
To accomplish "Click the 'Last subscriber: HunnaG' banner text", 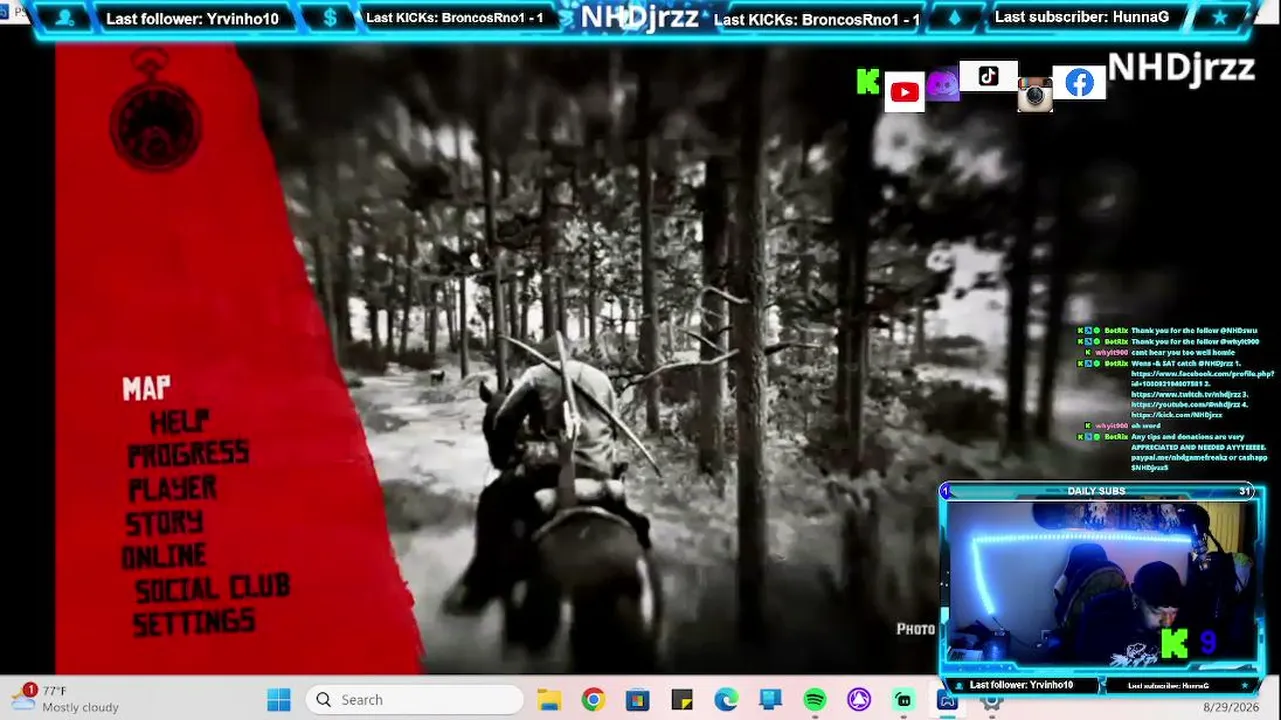I will coord(1082,17).
